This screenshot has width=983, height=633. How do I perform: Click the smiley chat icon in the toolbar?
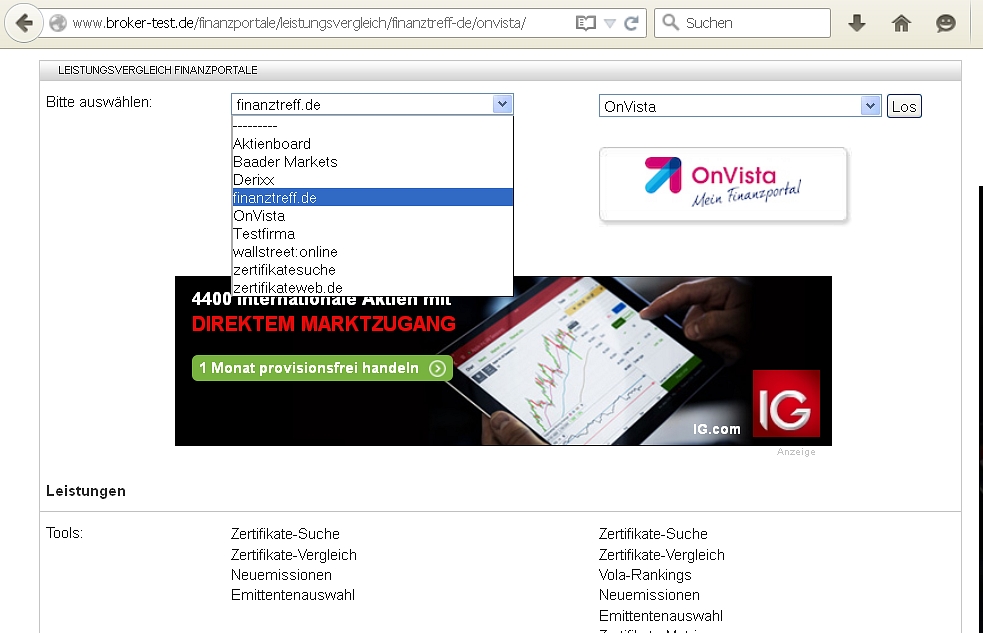pos(945,23)
